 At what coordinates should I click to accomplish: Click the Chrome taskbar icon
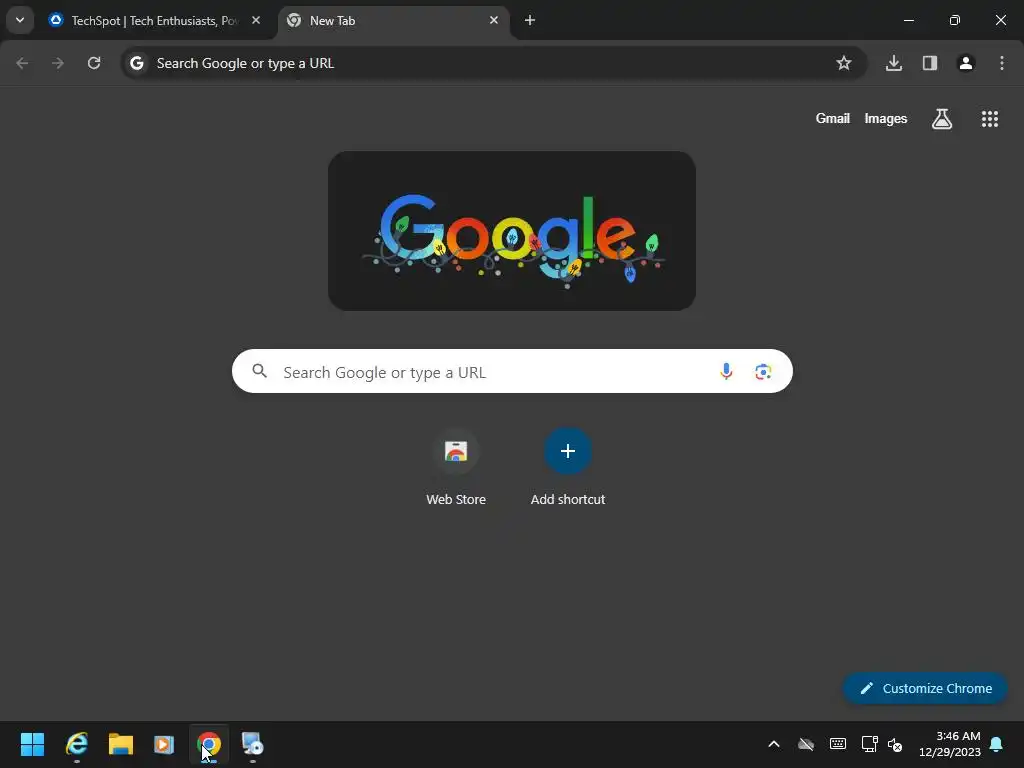(209, 744)
